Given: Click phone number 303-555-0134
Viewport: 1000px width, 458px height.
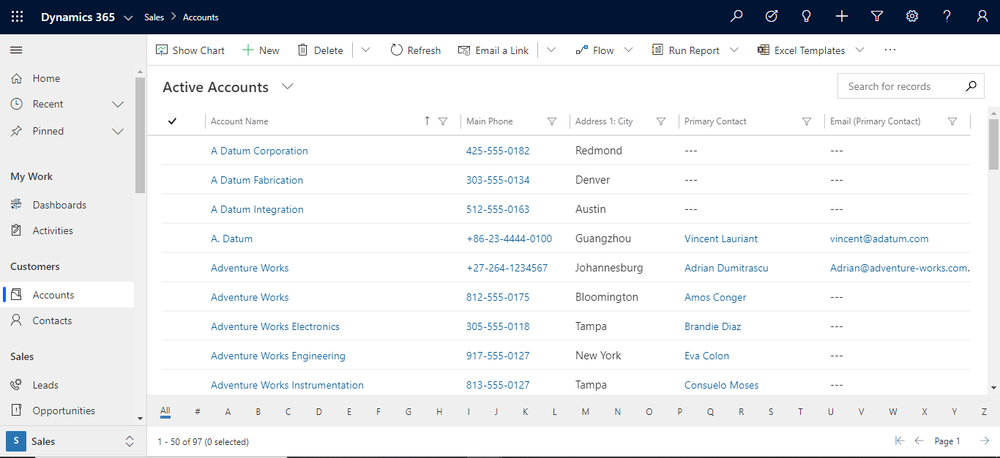Looking at the screenshot, I should [x=497, y=180].
